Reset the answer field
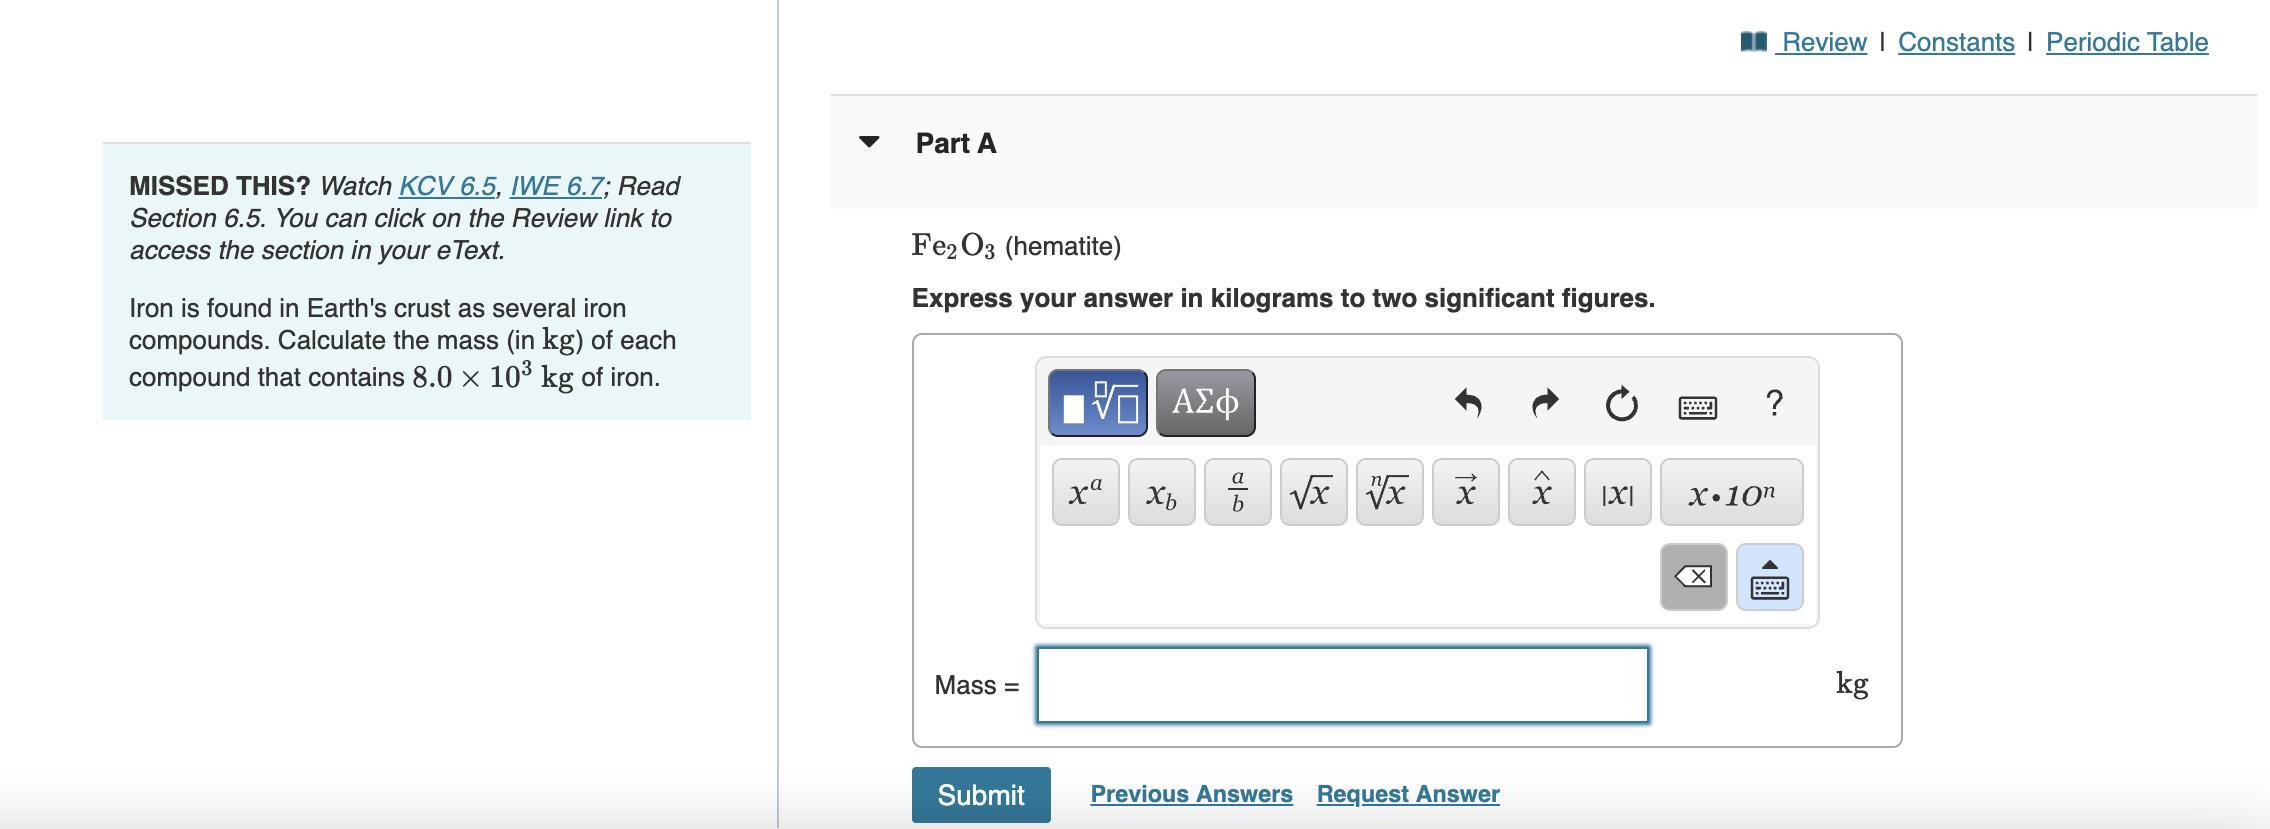Viewport: 2270px width, 829px height. pyautogui.click(x=1621, y=403)
